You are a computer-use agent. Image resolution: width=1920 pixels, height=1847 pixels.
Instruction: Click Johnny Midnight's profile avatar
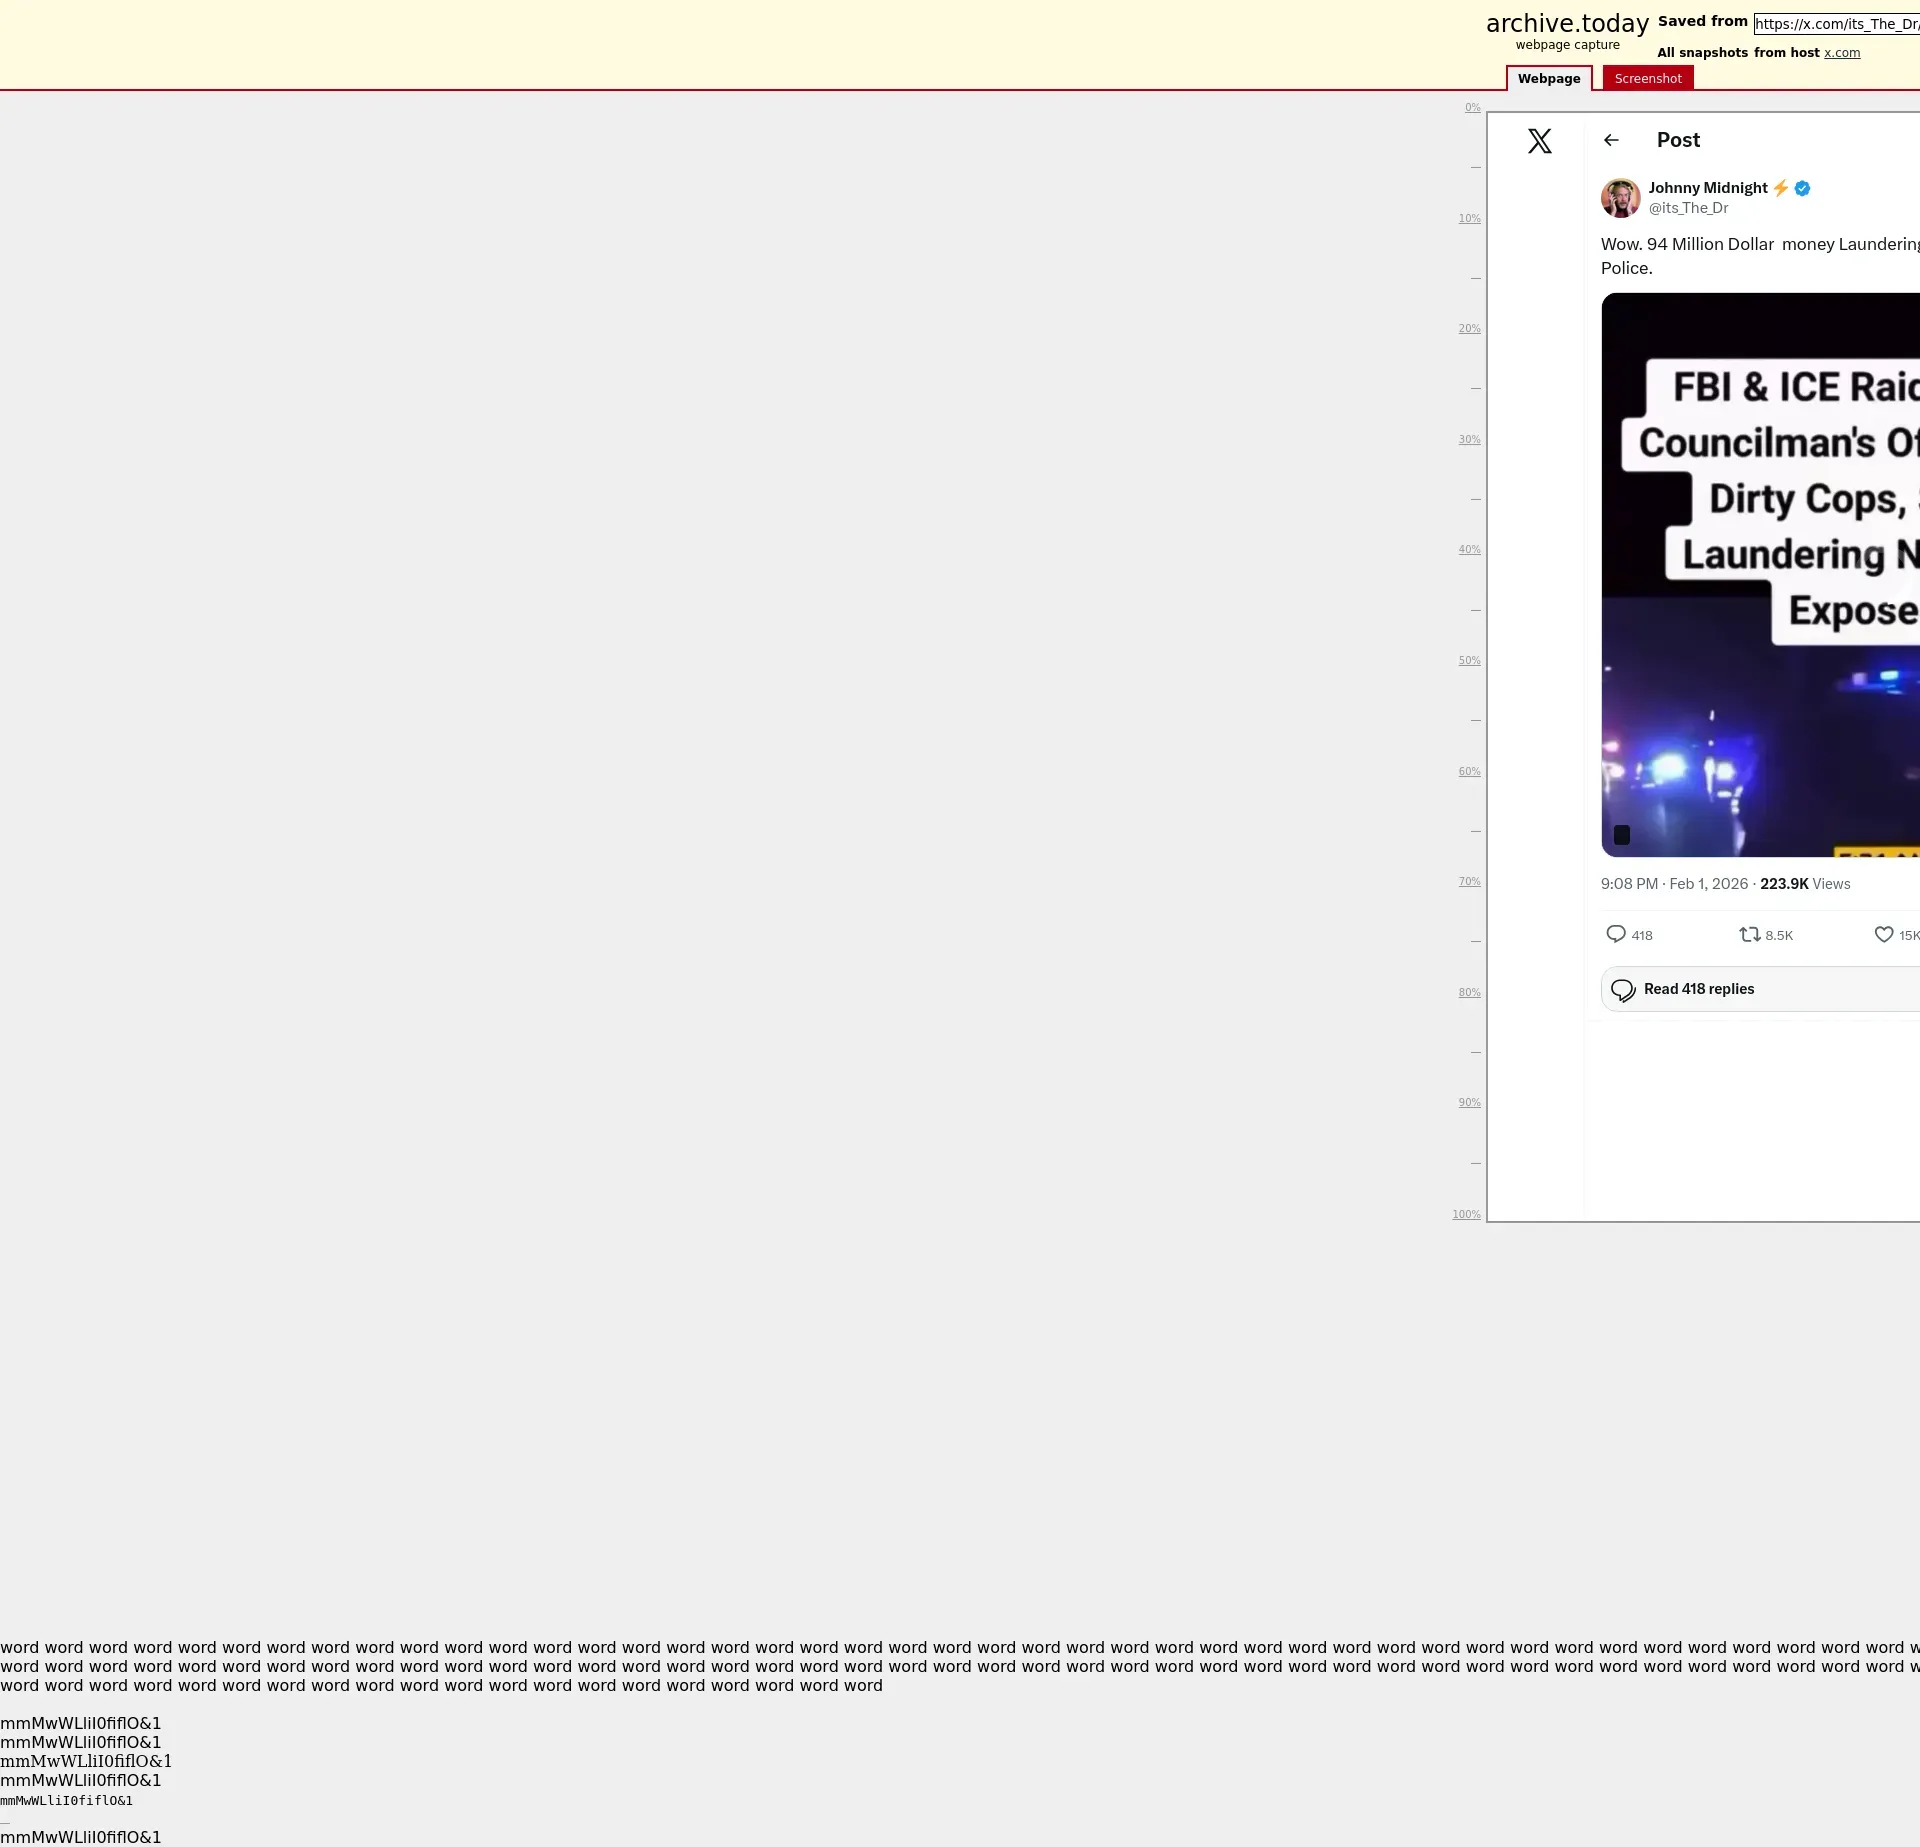[1620, 198]
